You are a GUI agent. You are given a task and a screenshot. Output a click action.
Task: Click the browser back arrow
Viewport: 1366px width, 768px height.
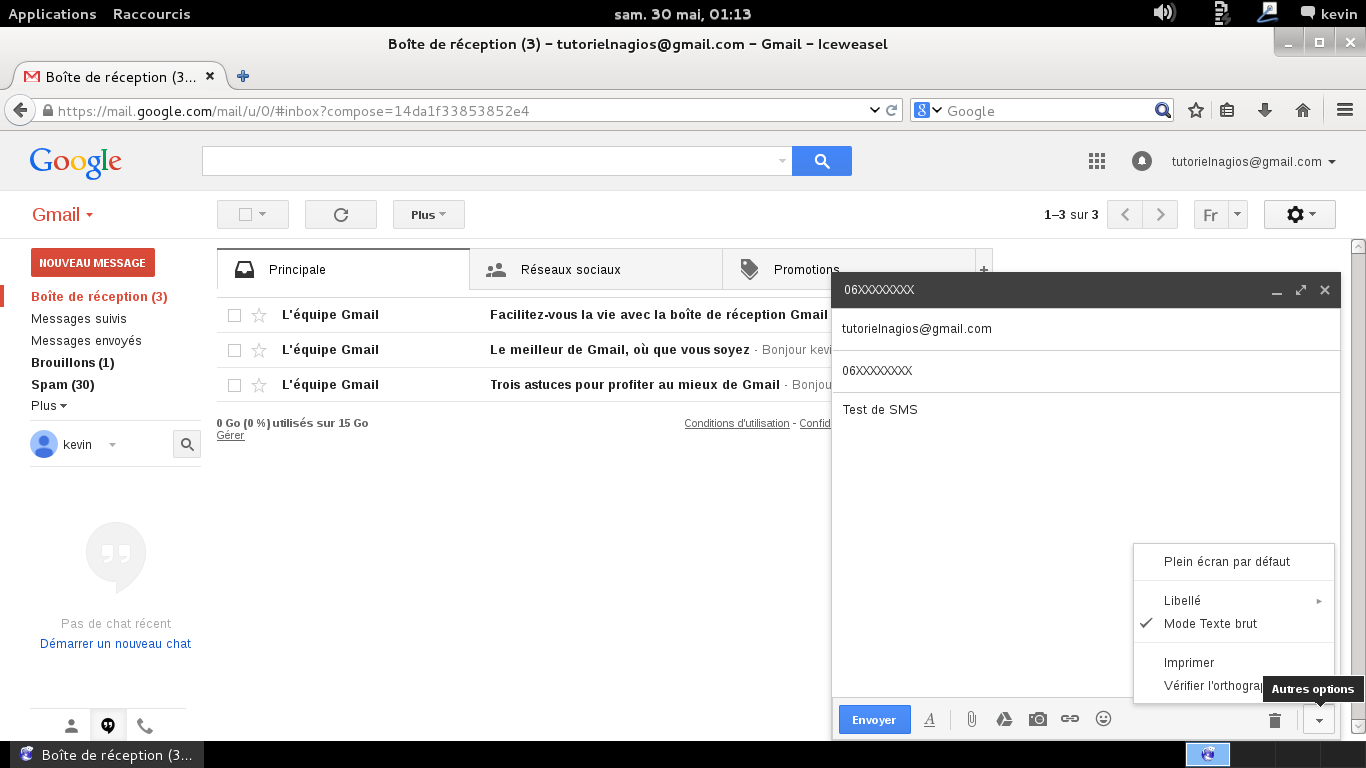click(19, 110)
